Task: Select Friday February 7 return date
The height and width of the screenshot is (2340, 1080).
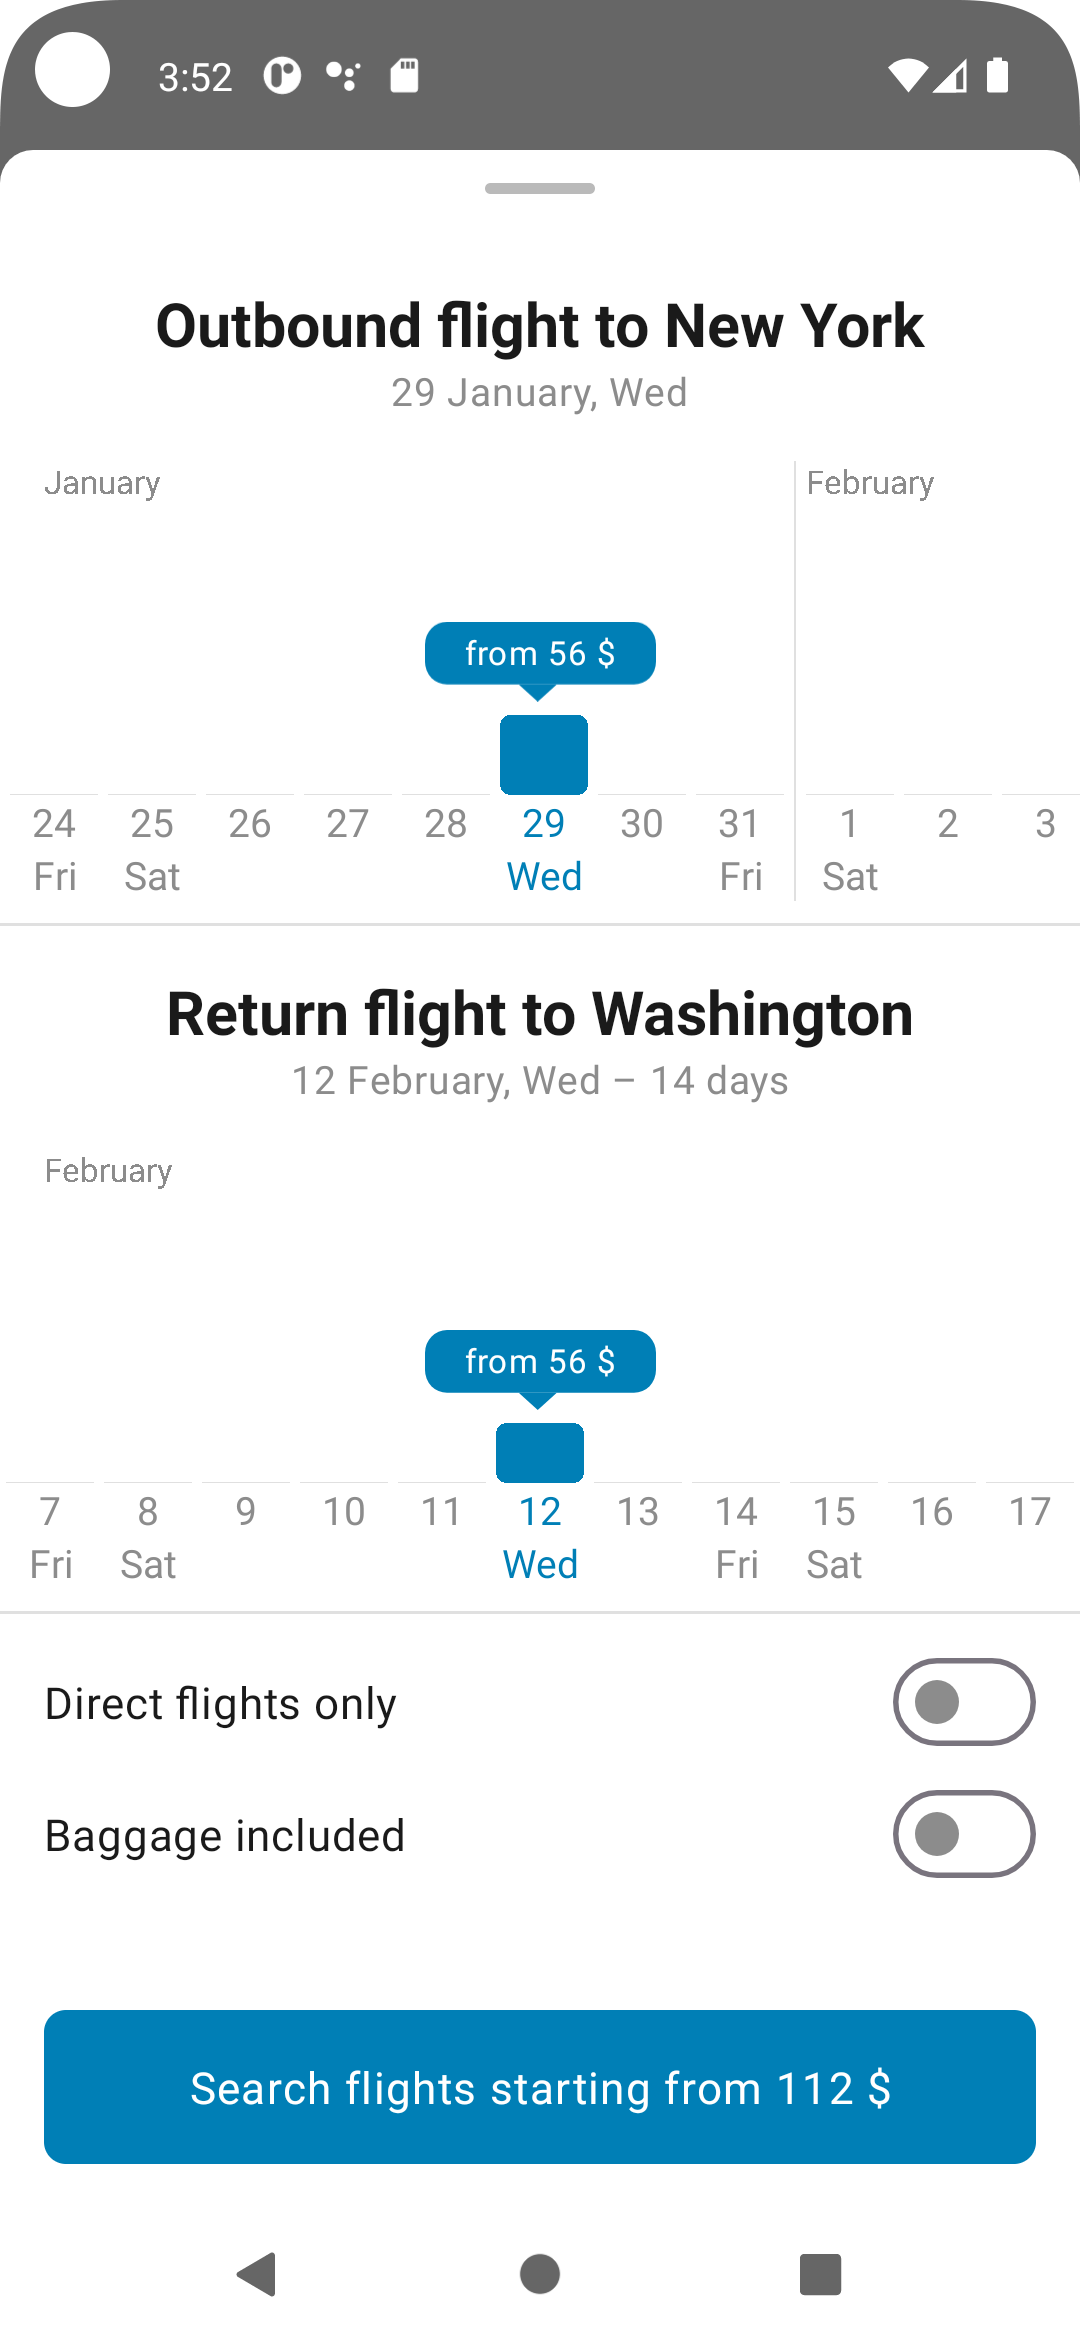Action: tap(50, 1536)
